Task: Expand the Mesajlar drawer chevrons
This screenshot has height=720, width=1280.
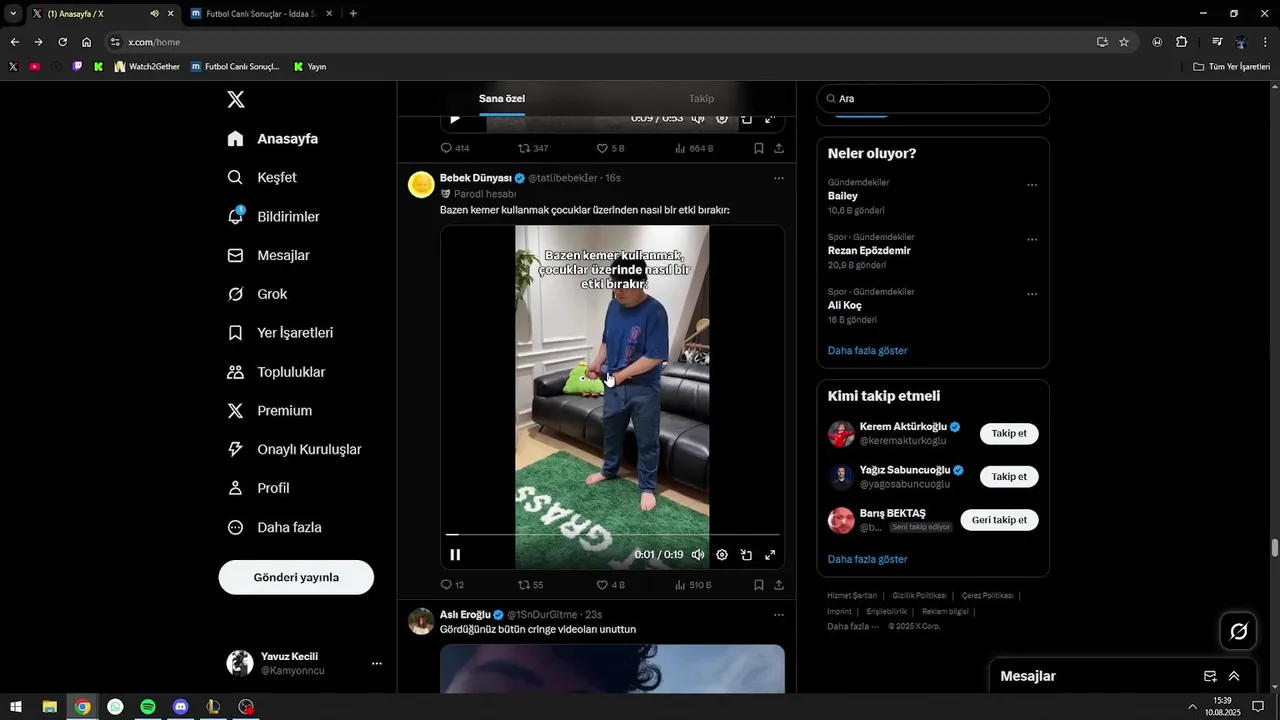Action: click(x=1234, y=676)
